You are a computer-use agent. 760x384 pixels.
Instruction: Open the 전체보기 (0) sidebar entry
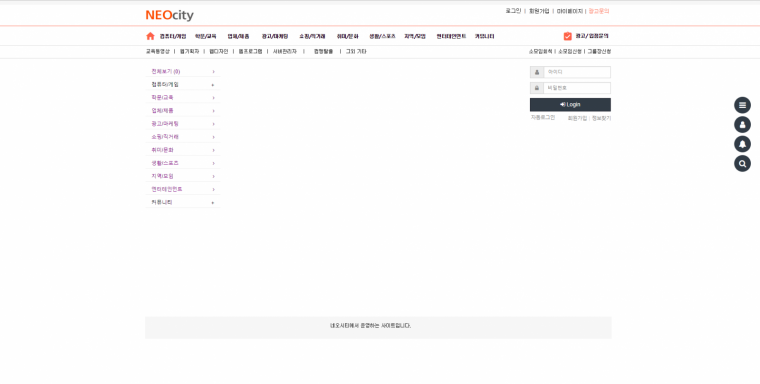pos(183,71)
